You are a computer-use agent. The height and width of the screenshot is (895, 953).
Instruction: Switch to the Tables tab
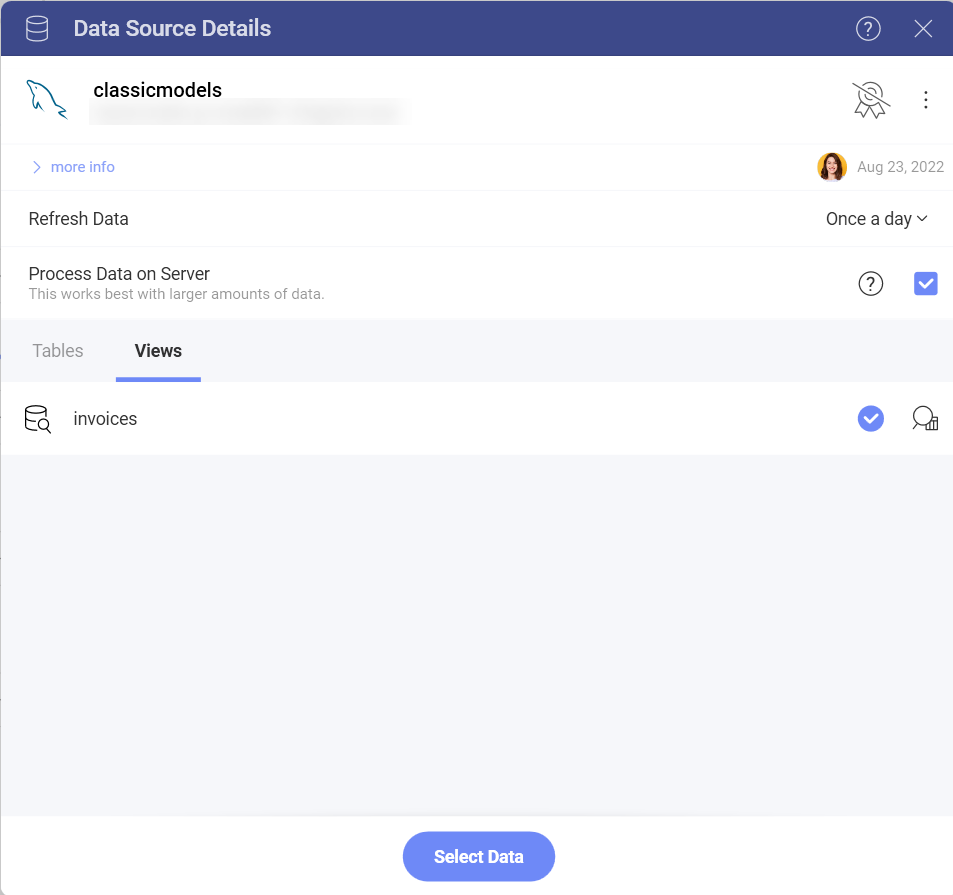coord(58,351)
